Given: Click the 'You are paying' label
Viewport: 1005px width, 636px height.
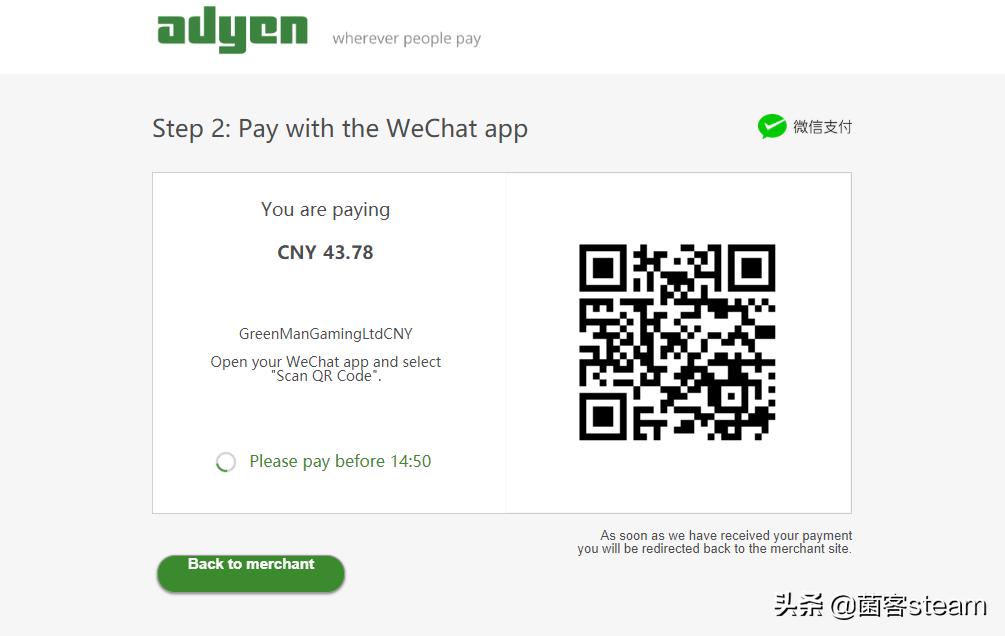Looking at the screenshot, I should coord(326,210).
